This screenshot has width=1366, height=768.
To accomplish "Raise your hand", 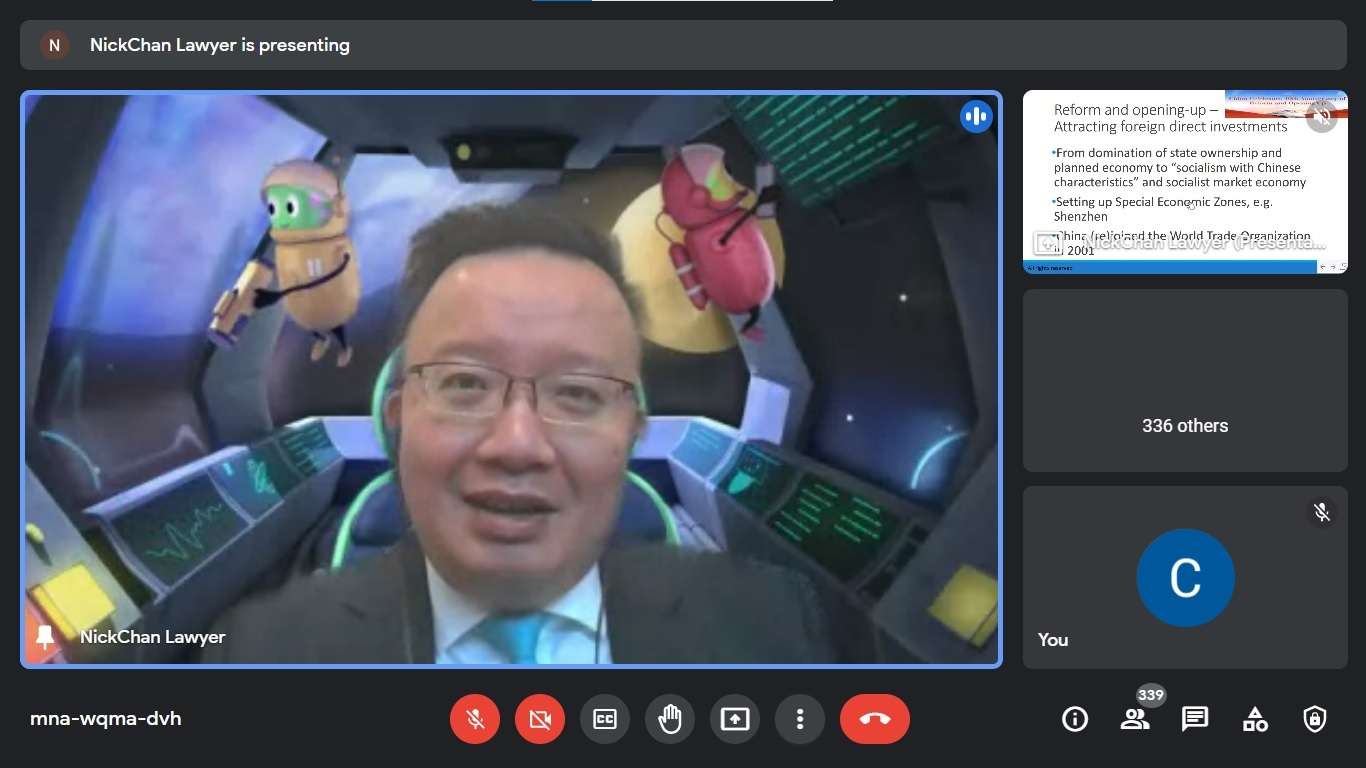I will [670, 719].
